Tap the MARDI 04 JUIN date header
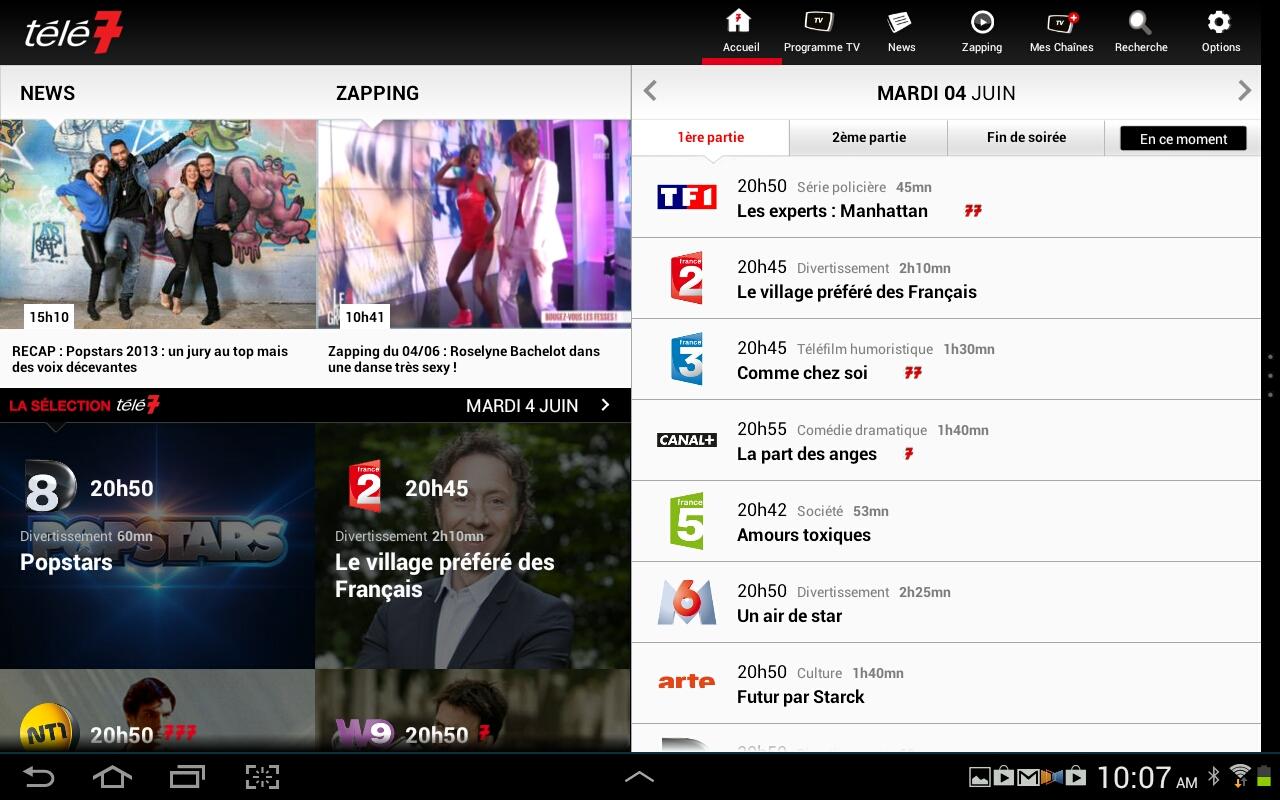The height and width of the screenshot is (800, 1280). click(946, 93)
